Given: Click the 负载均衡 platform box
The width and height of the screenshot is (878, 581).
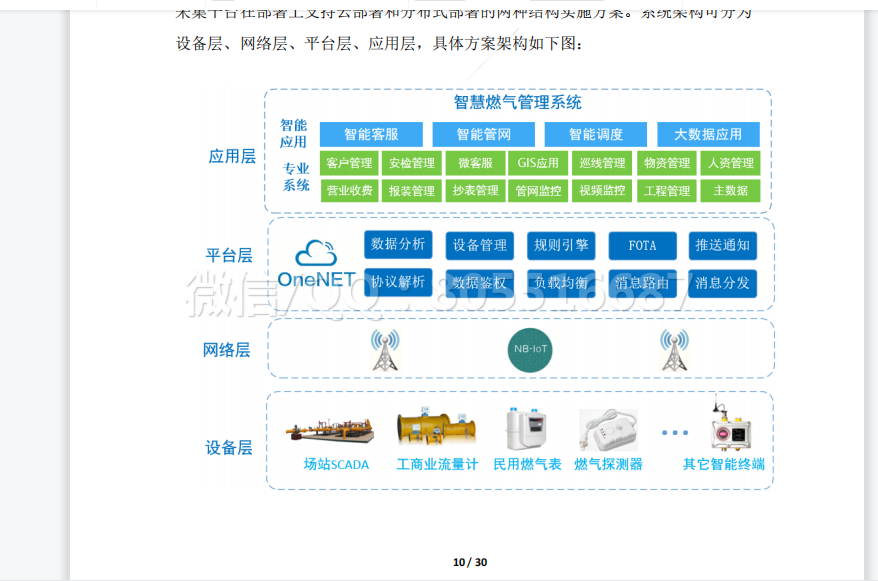Looking at the screenshot, I should pyautogui.click(x=561, y=283).
